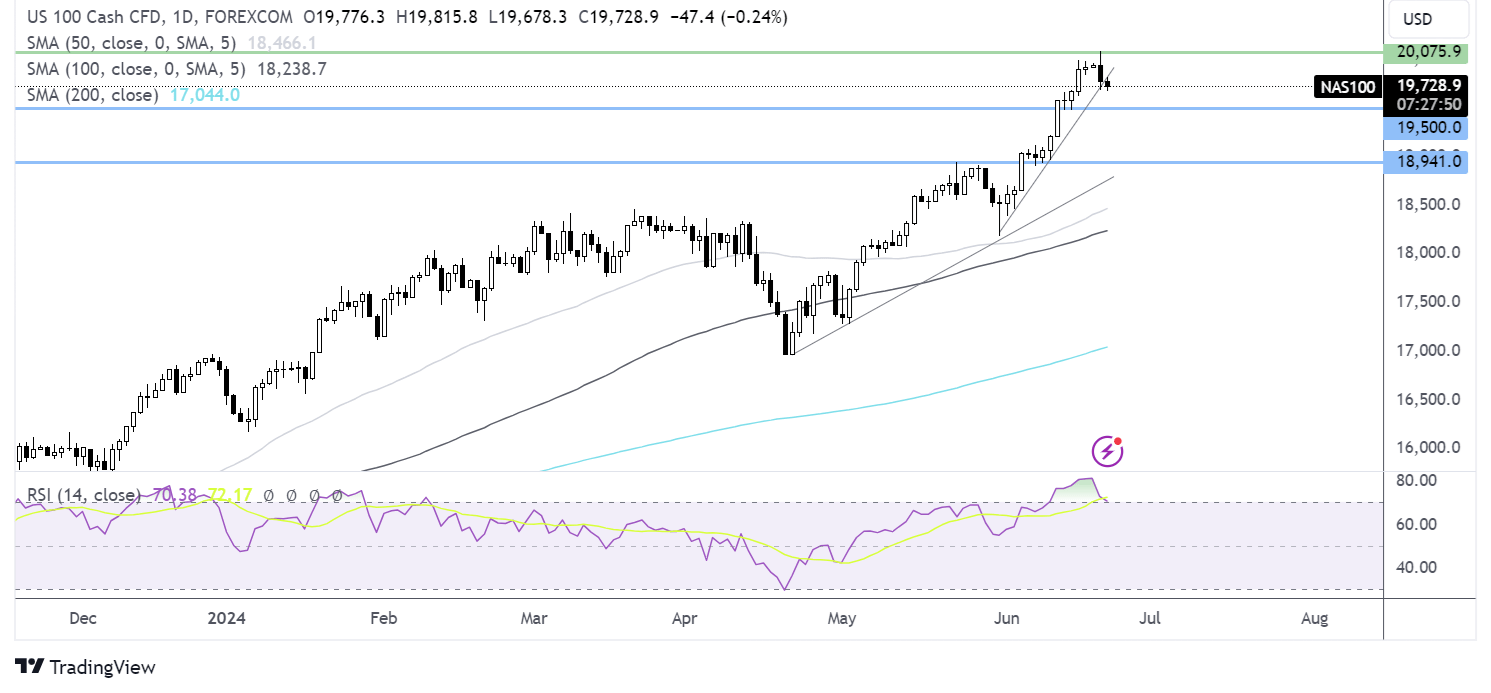This screenshot has width=1491, height=693.
Task: Click the open price O19,776.3
Action: coord(346,17)
